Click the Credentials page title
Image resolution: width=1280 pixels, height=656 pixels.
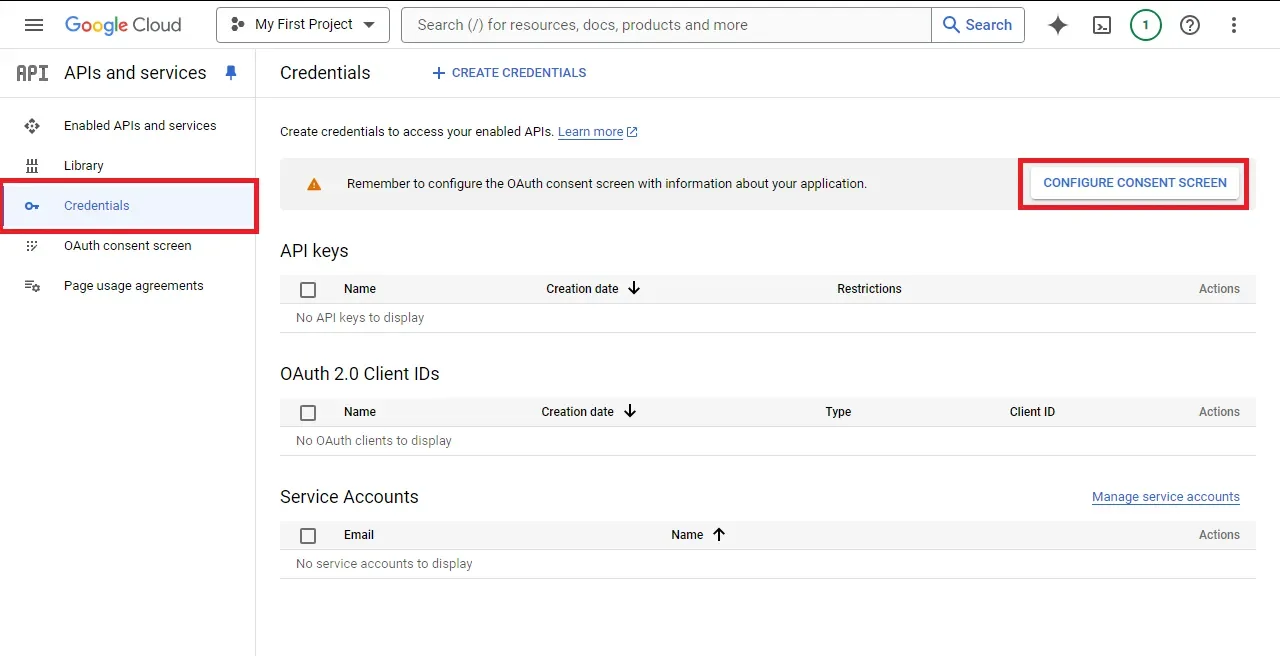pyautogui.click(x=325, y=73)
